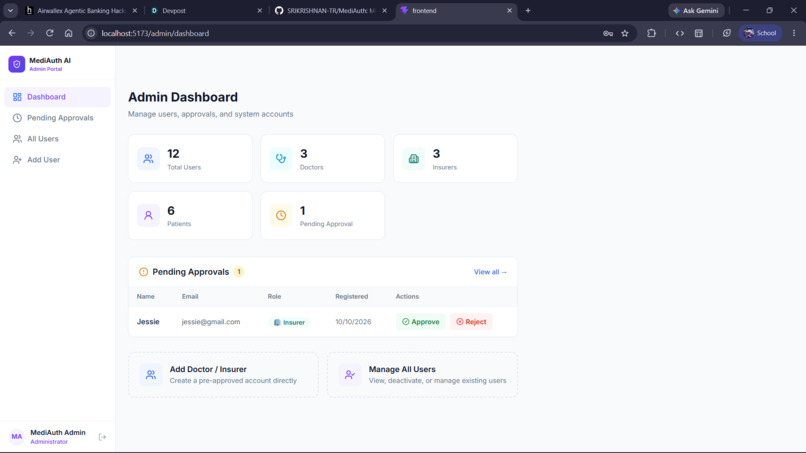Click the browser back arrow

point(12,33)
